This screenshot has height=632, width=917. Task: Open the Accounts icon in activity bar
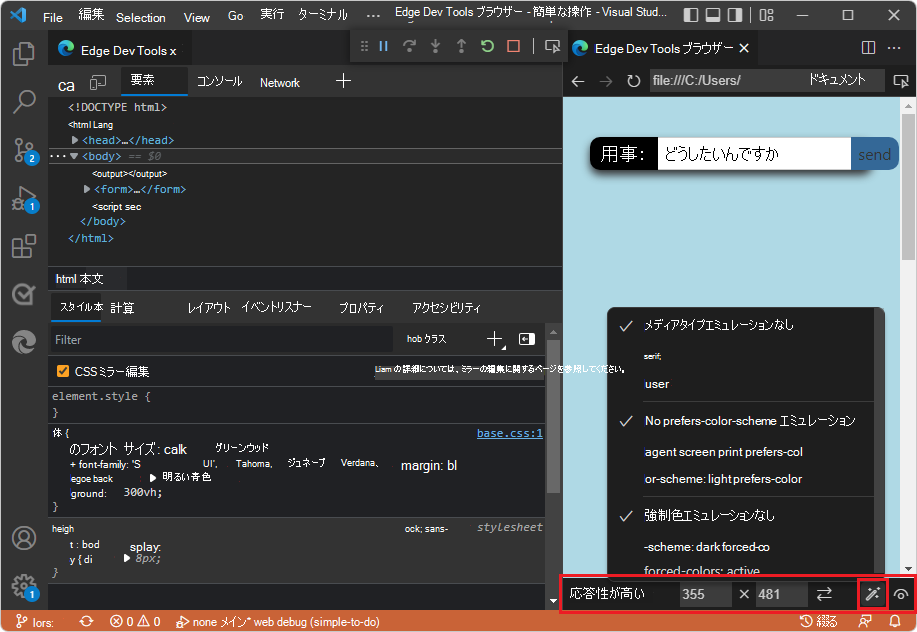pos(23,538)
